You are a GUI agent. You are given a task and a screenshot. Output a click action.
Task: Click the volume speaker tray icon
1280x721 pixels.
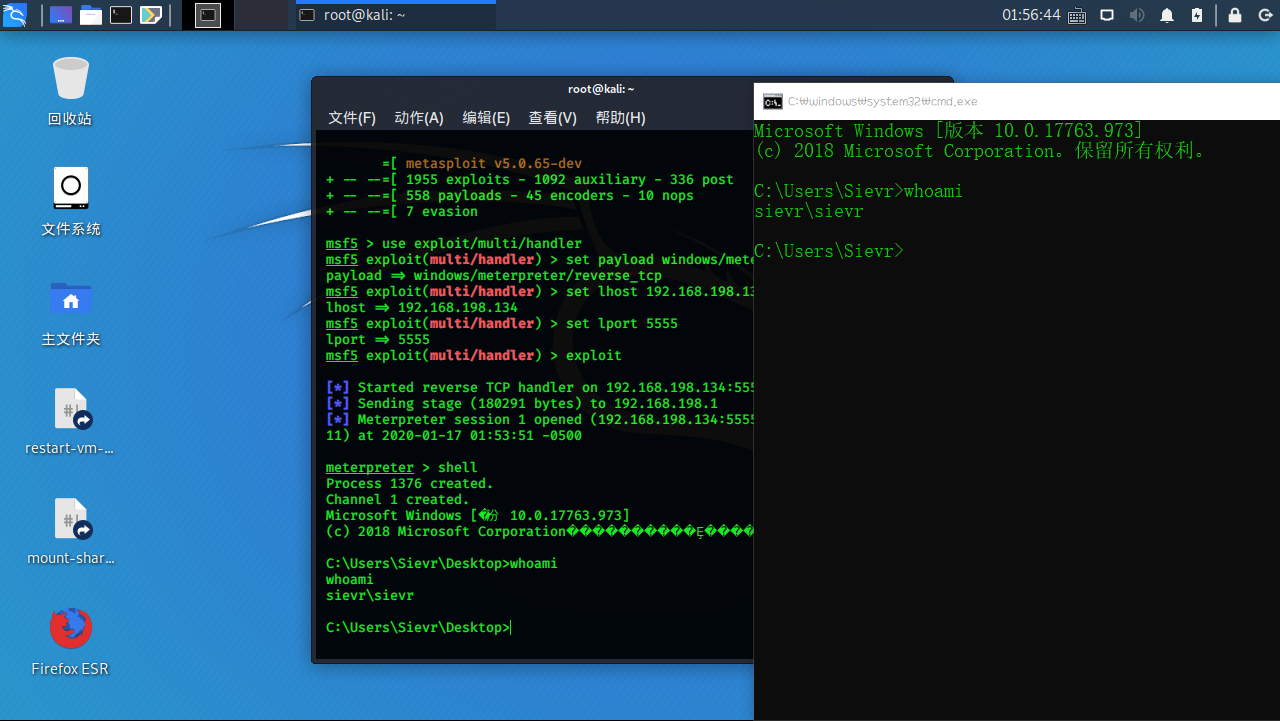(1137, 15)
